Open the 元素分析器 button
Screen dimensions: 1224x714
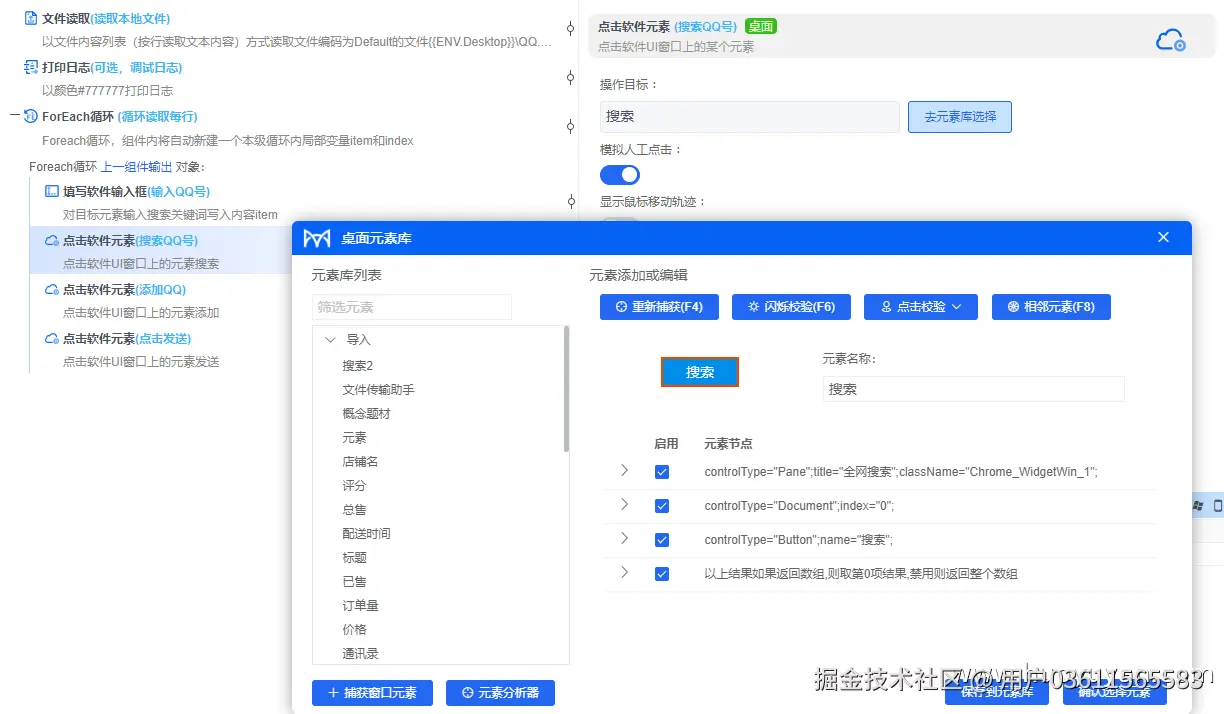[500, 692]
